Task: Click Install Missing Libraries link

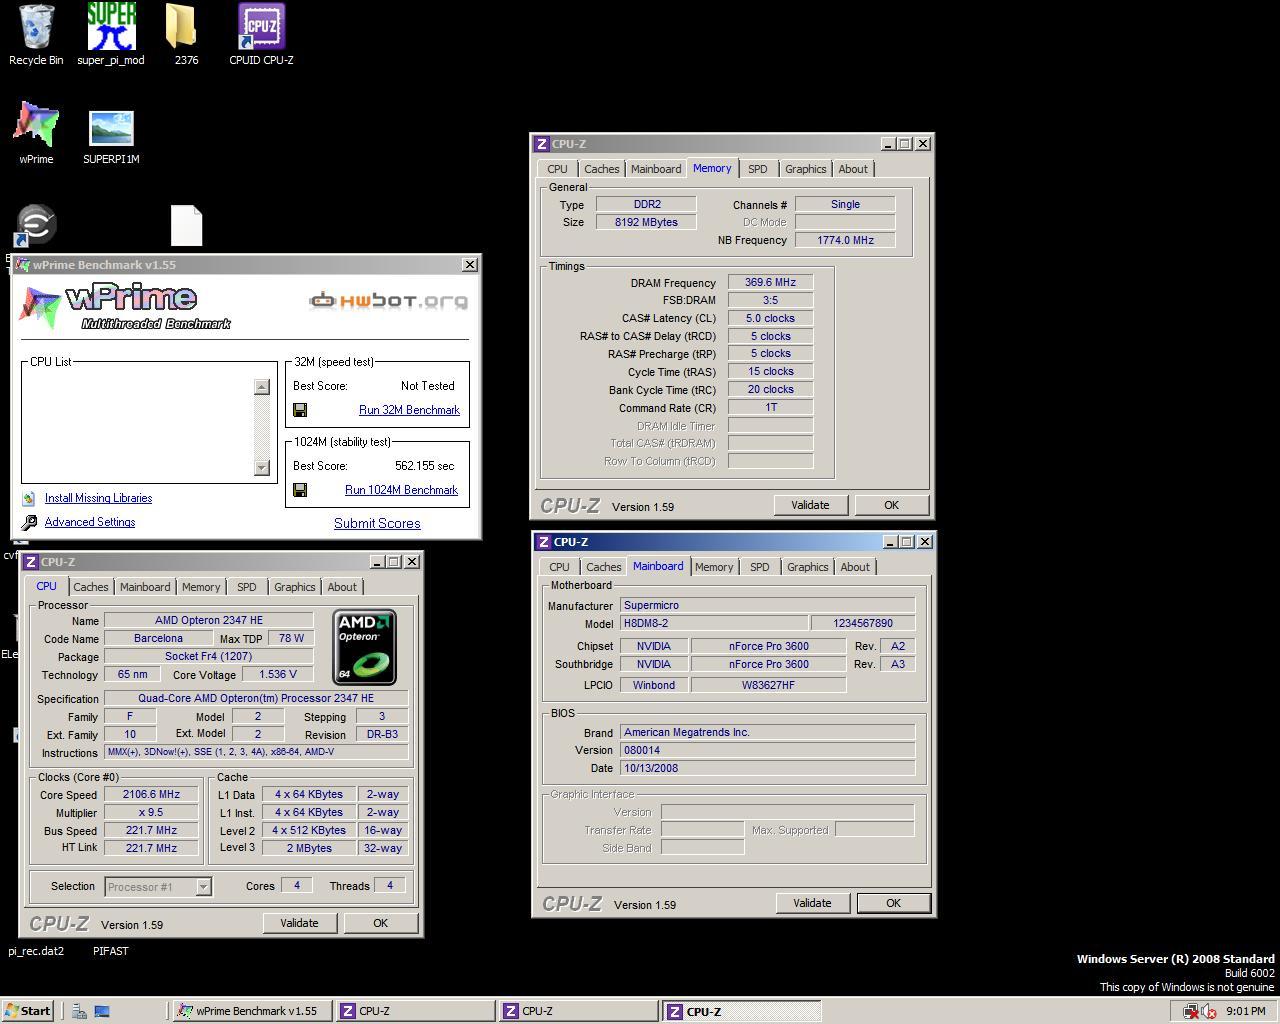Action: [98, 498]
